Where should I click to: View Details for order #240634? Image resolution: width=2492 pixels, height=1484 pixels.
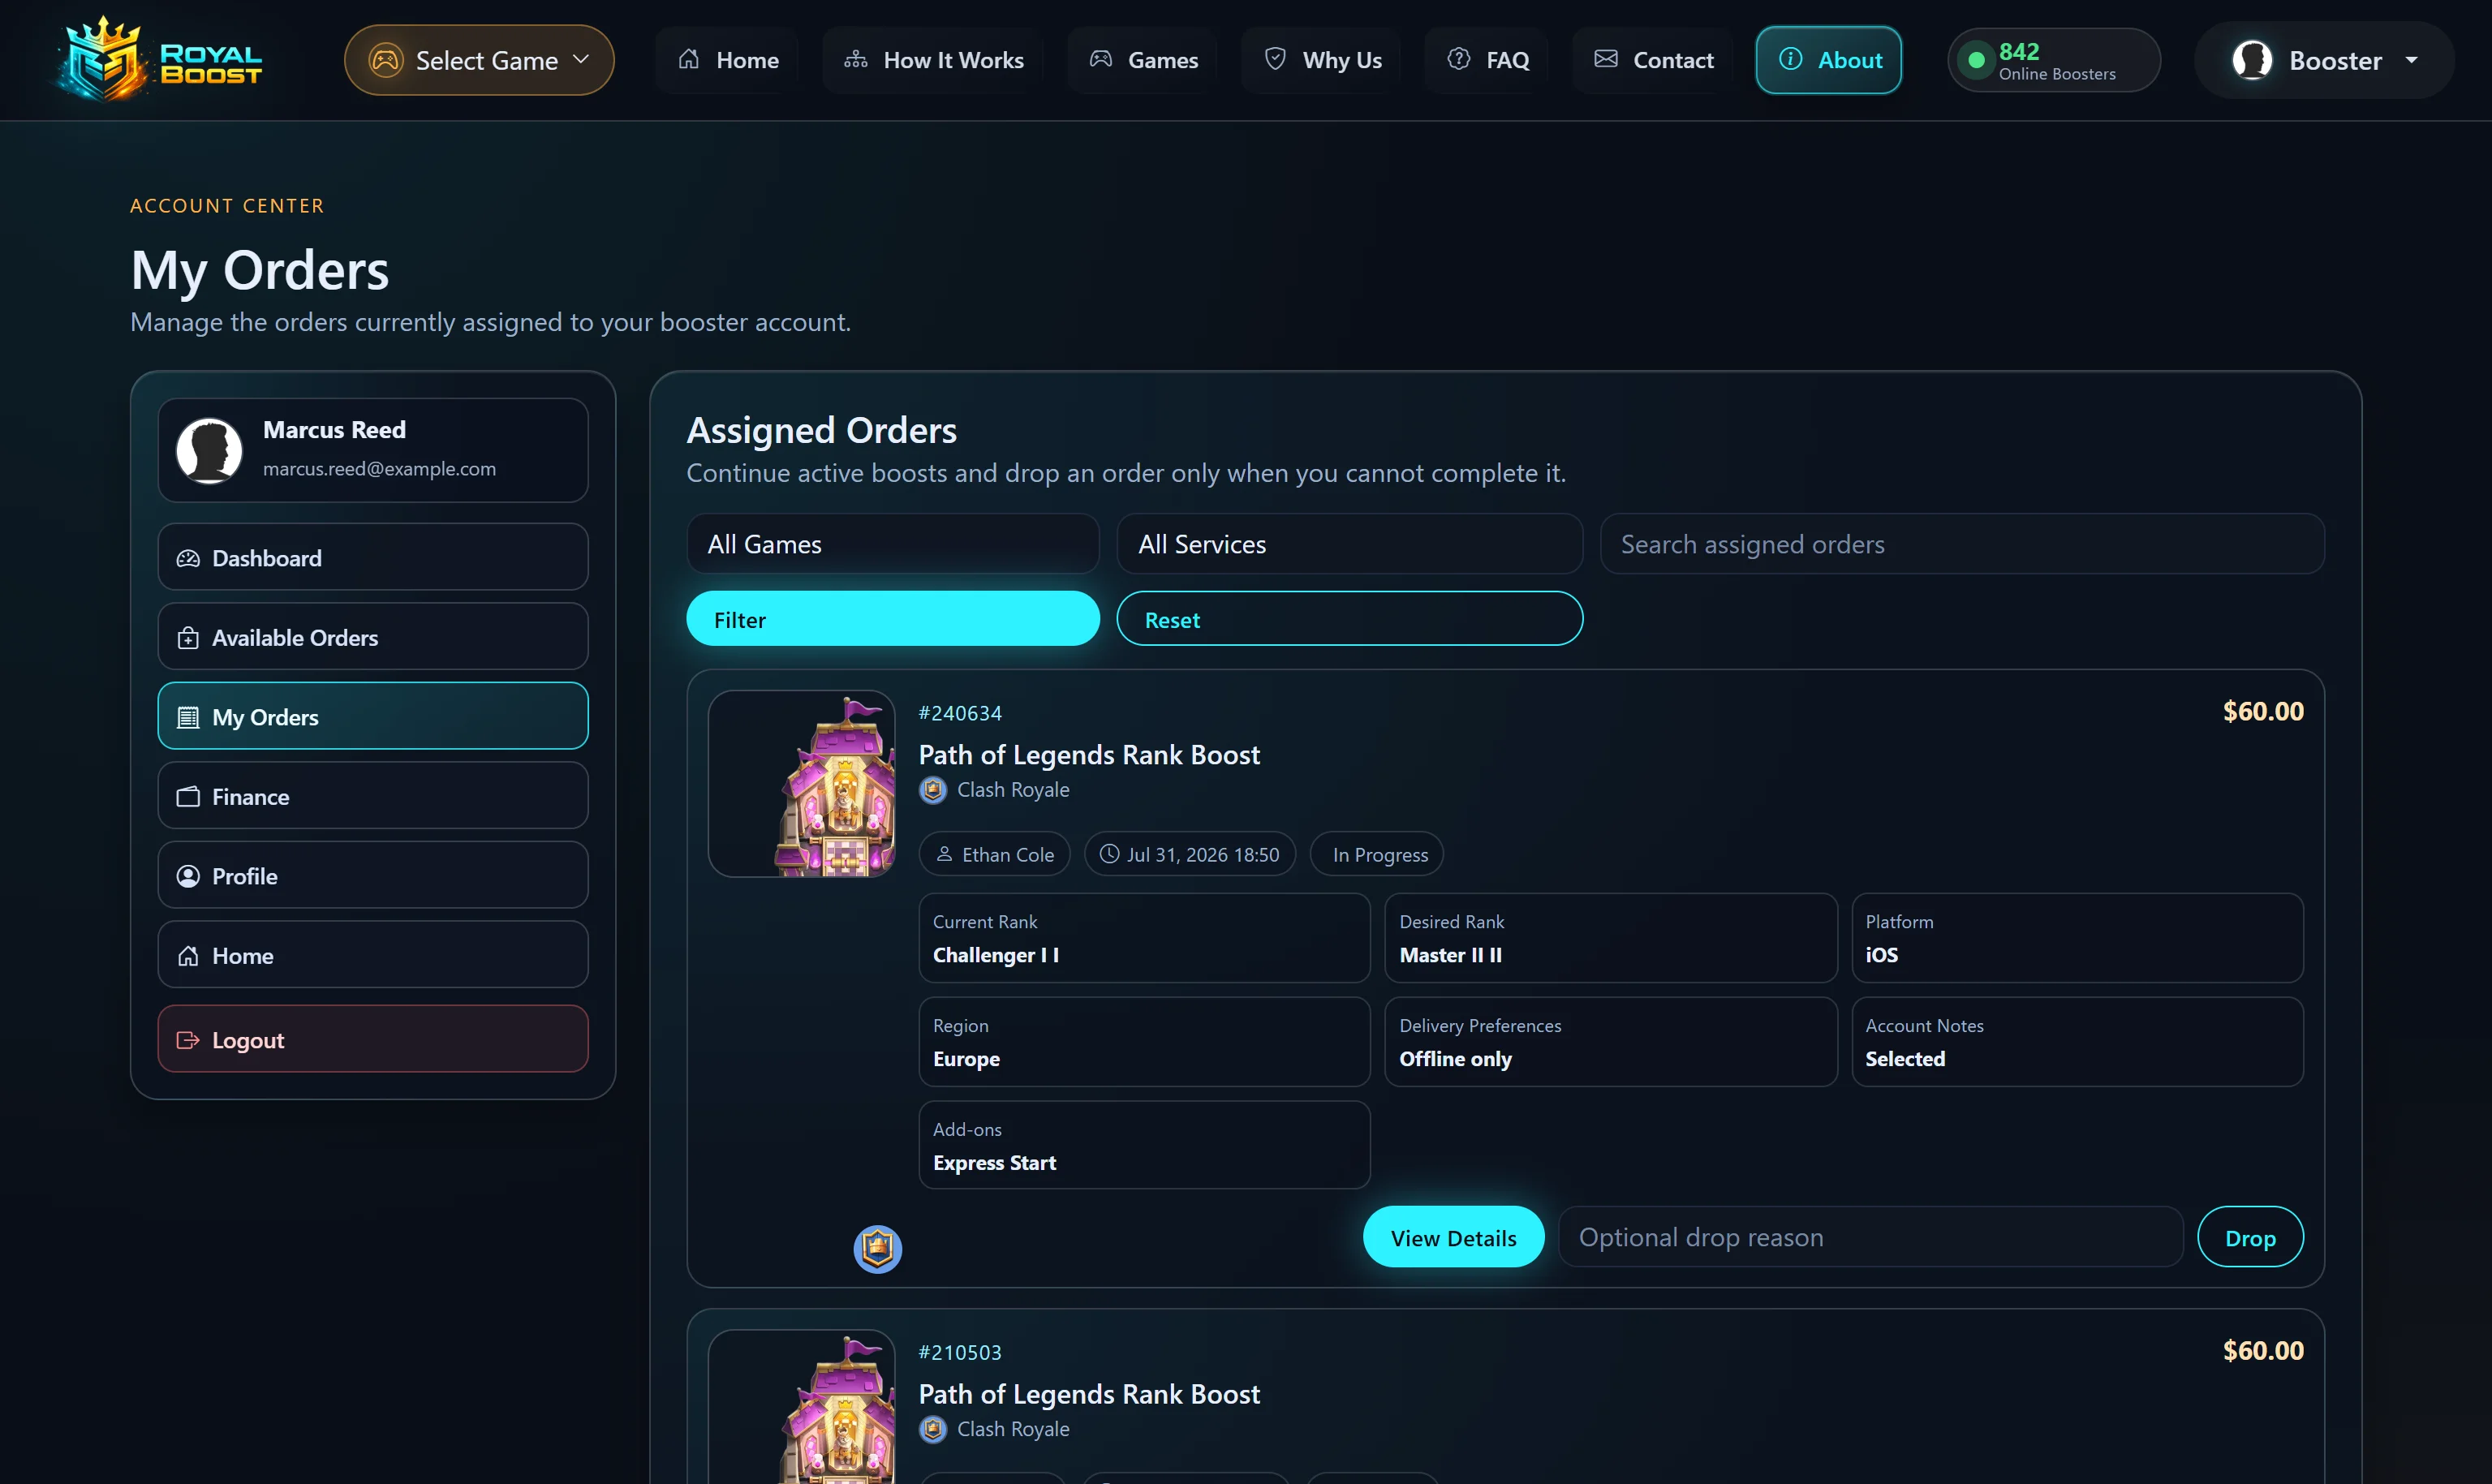tap(1453, 1237)
